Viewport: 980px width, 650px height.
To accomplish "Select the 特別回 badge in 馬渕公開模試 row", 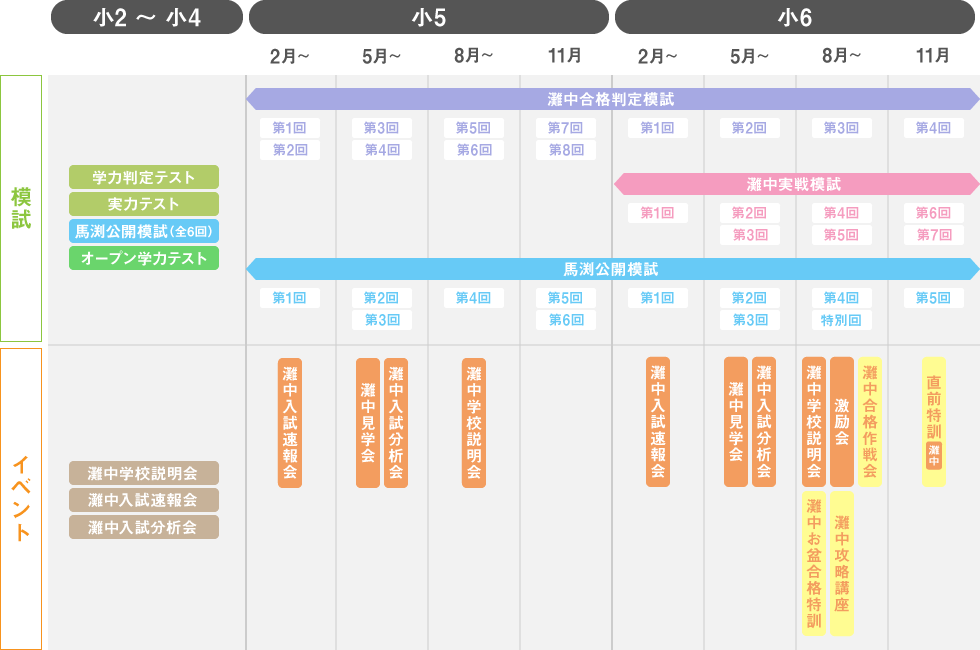I will pos(841,318).
